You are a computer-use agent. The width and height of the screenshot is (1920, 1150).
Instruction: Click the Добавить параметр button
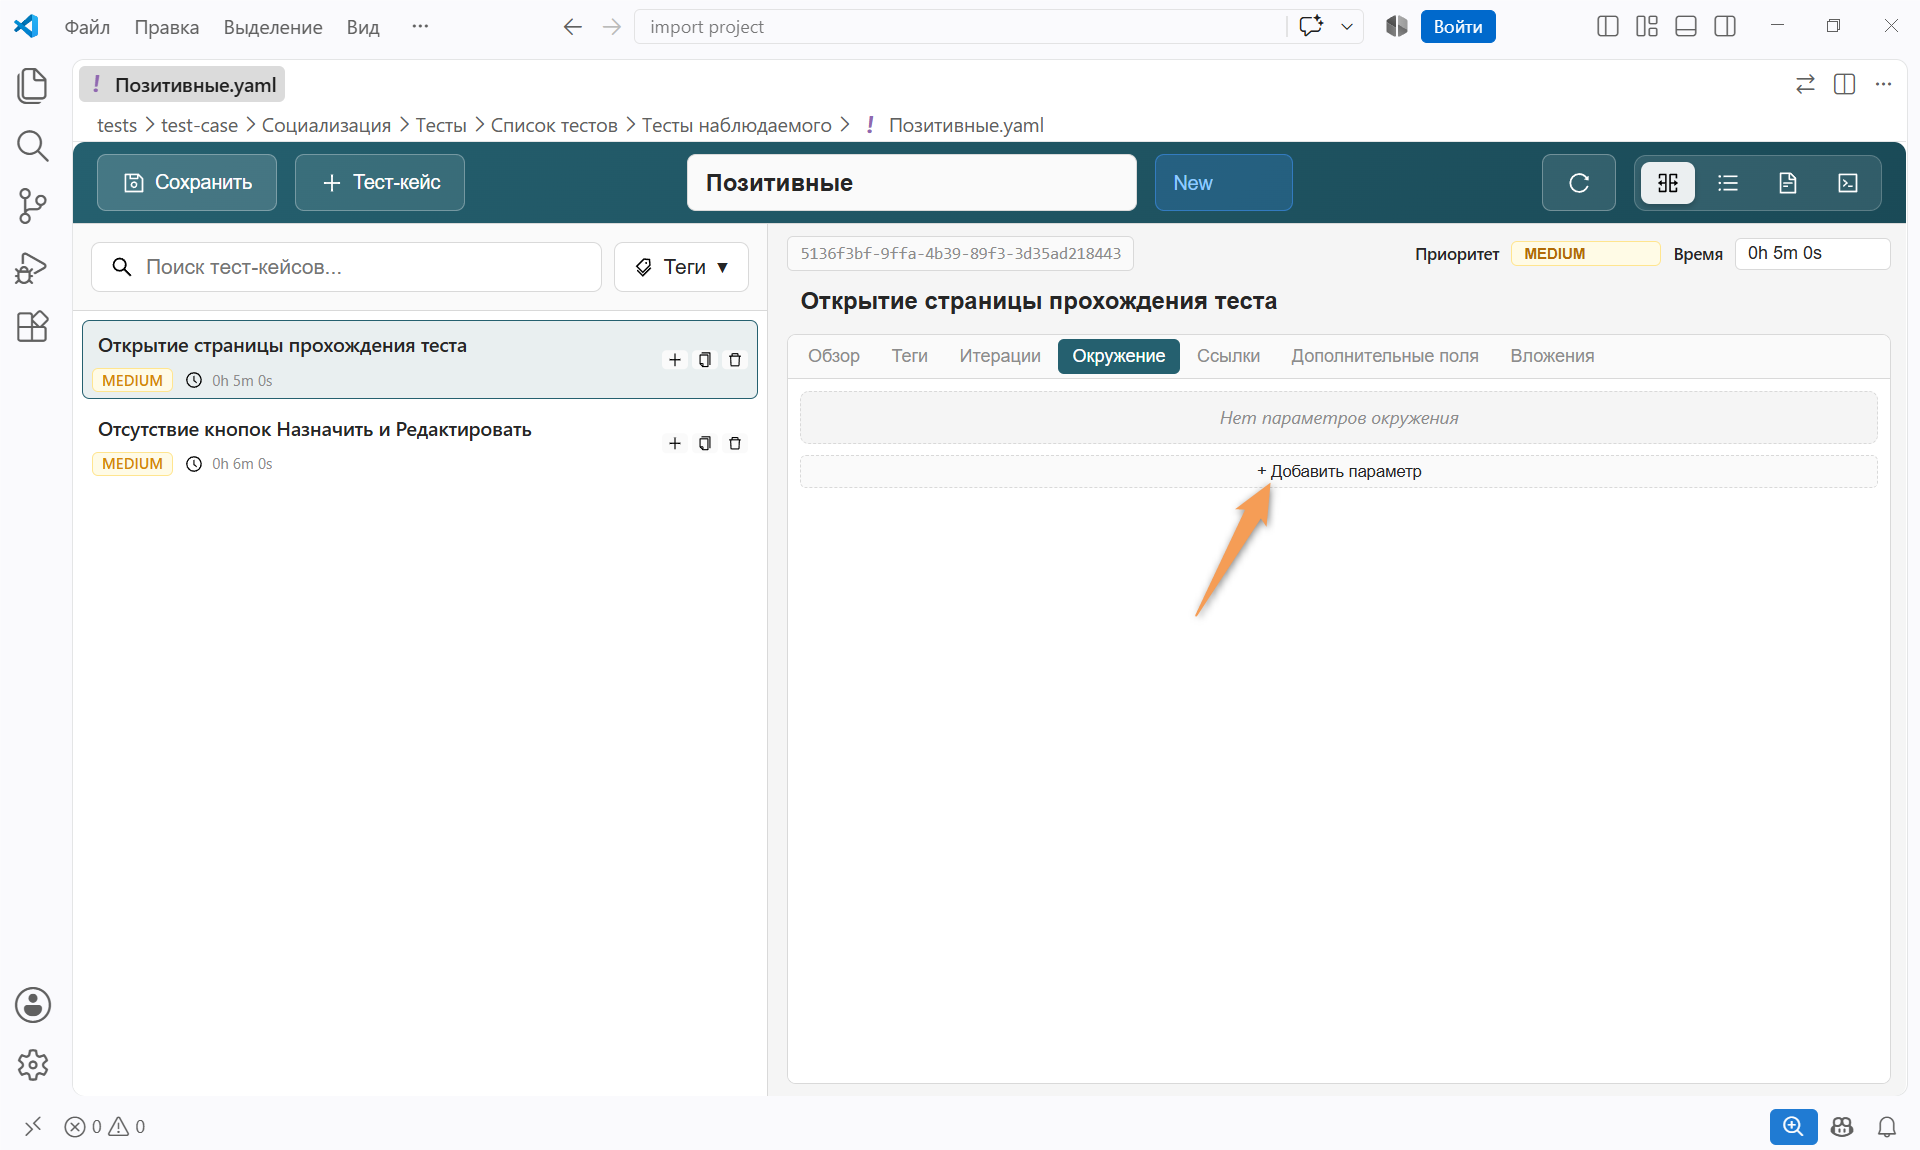(x=1338, y=472)
